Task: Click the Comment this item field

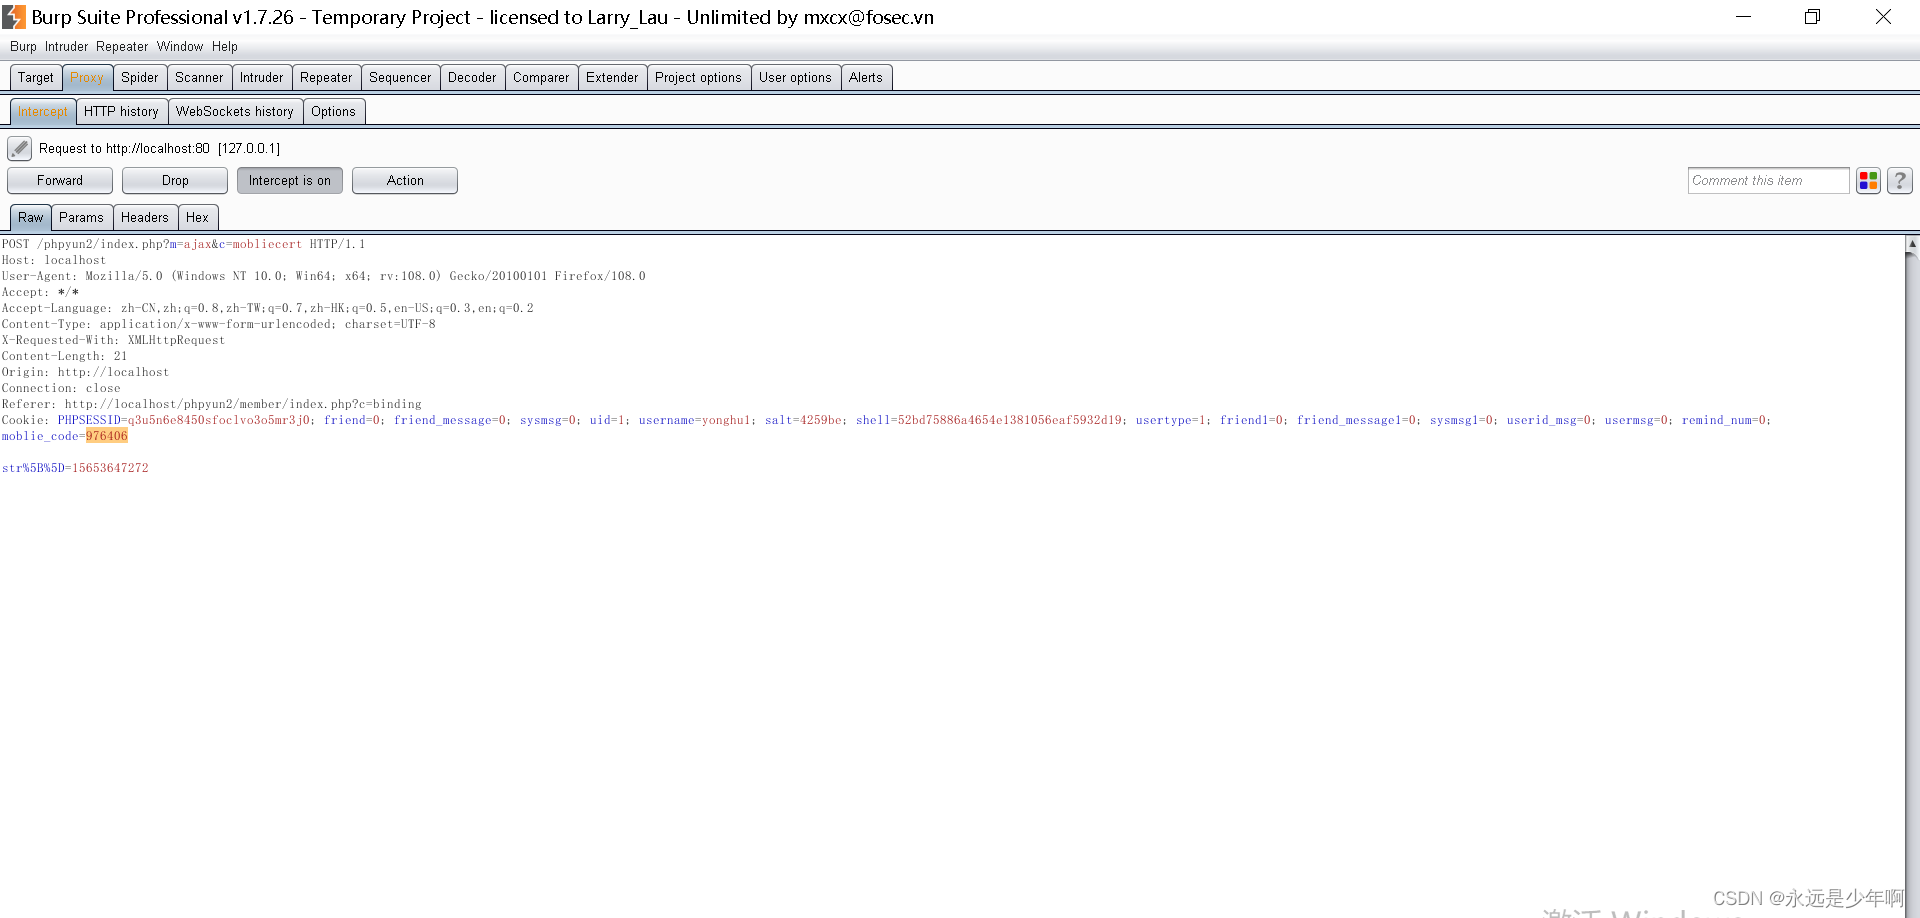Action: click(1768, 181)
